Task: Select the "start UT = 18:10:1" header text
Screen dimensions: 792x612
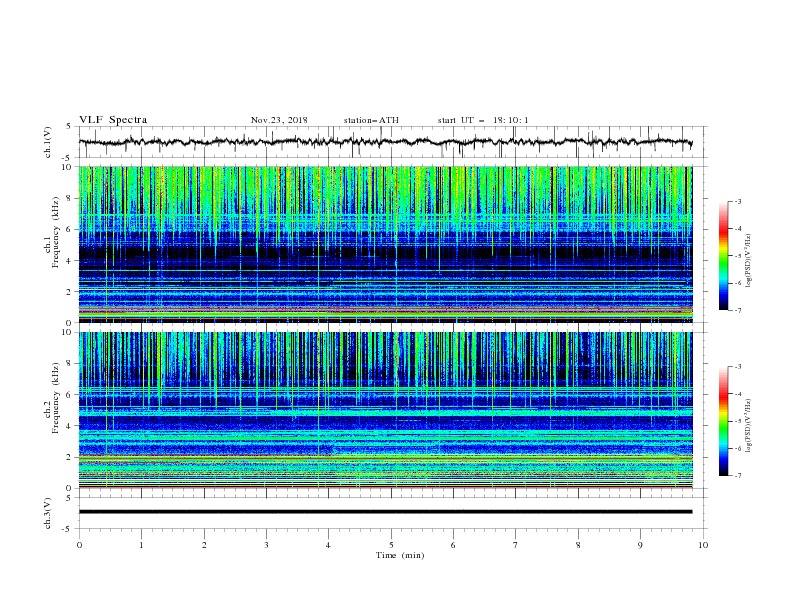Action: pyautogui.click(x=483, y=120)
